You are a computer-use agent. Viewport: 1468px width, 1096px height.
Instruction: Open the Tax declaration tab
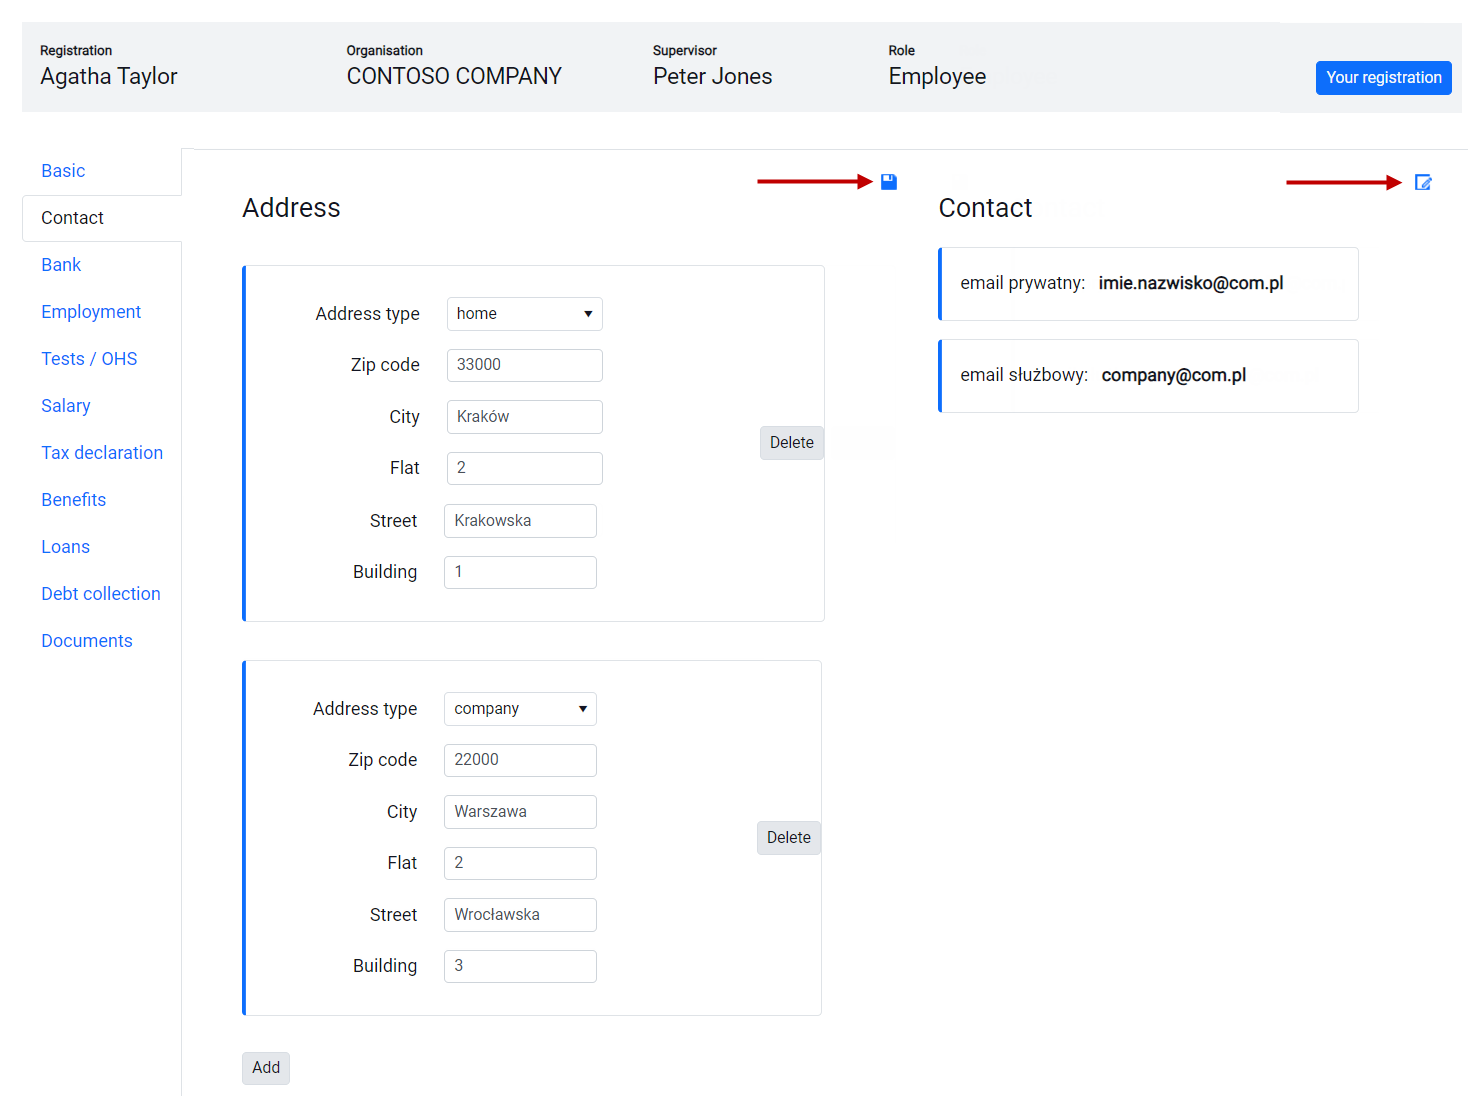102,453
